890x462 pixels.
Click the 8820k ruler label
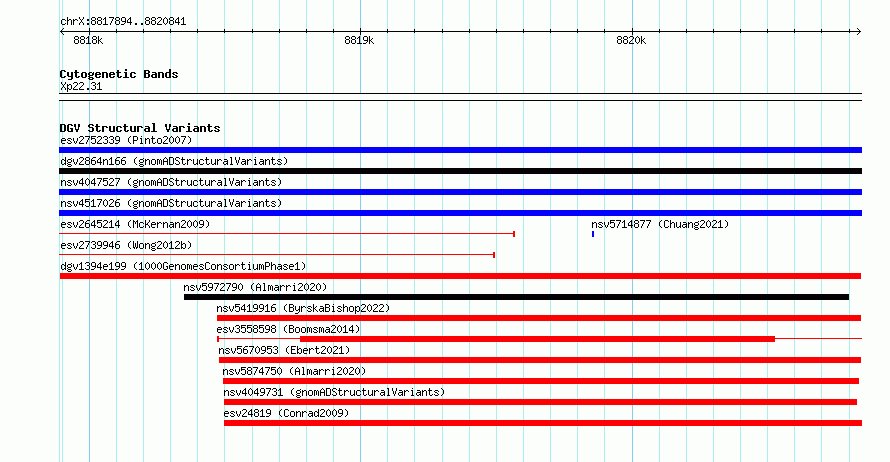pyautogui.click(x=631, y=40)
